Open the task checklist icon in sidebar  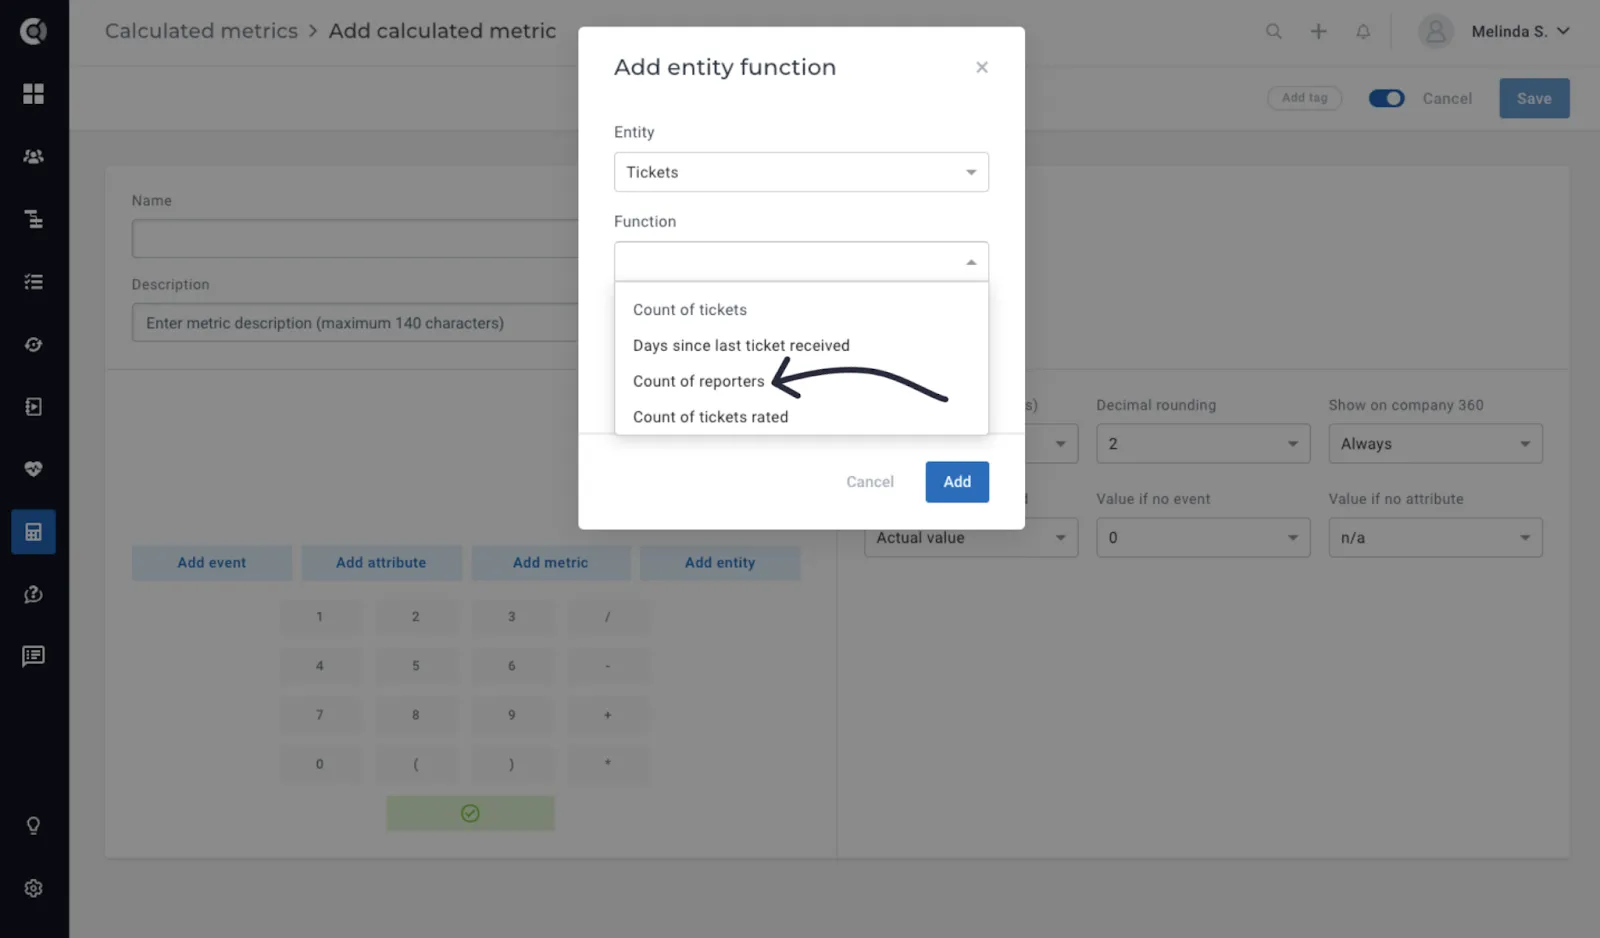point(33,282)
